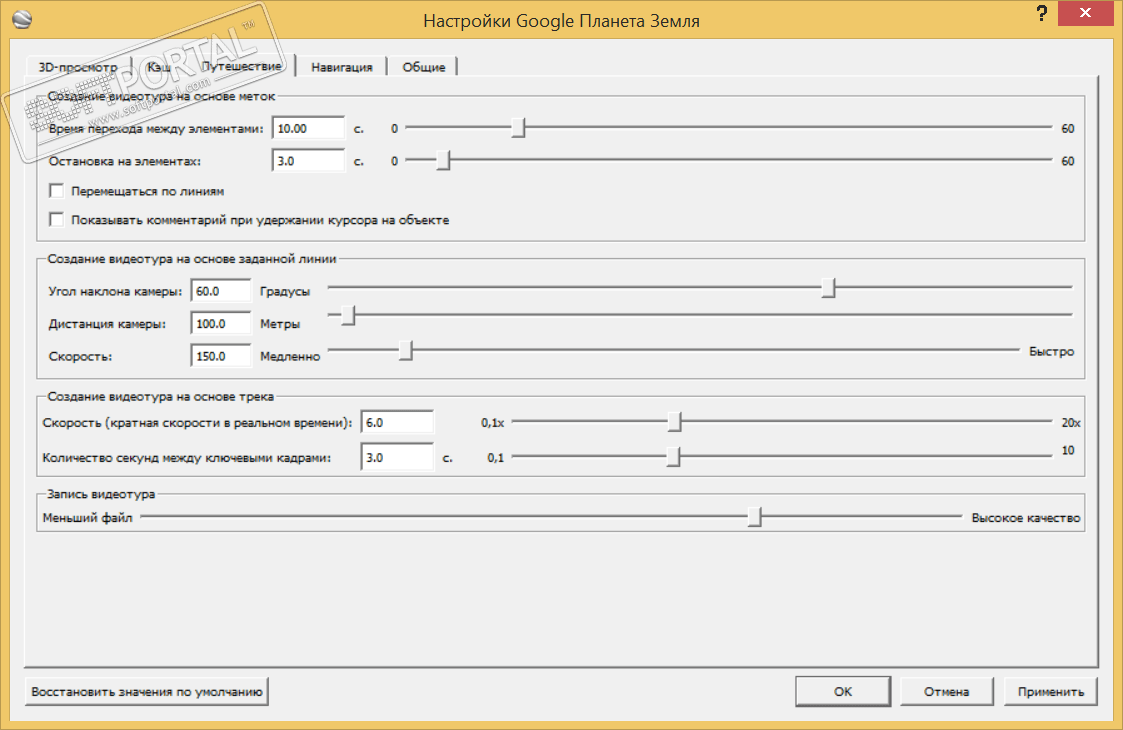Click the video tour recording quality slider

pyautogui.click(x=754, y=517)
